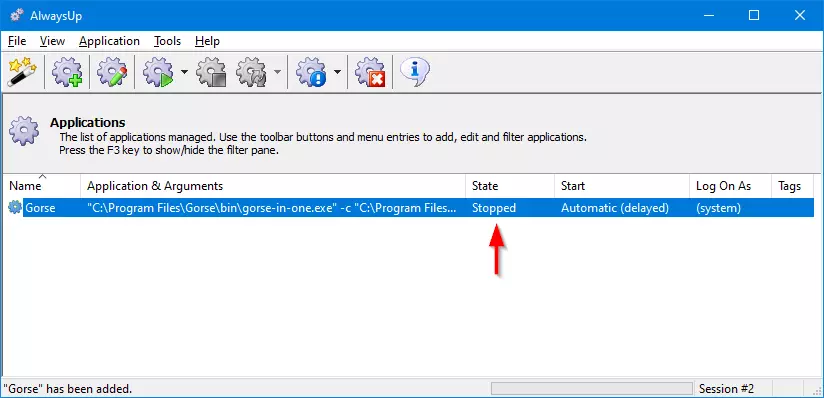Screen dimensions: 824x398
Task: Sort by the Log On As column
Action: (x=730, y=186)
